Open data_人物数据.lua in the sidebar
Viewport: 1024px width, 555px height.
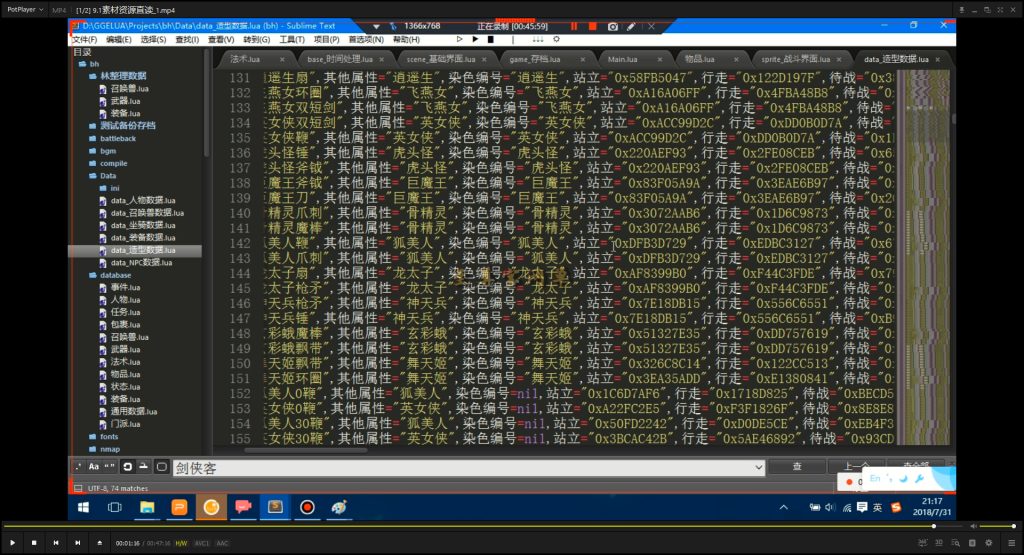pos(142,200)
